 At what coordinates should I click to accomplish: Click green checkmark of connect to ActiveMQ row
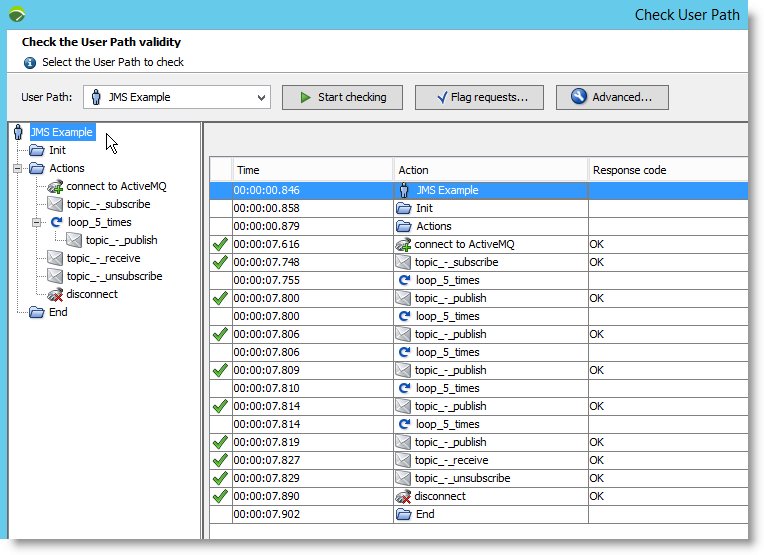220,244
